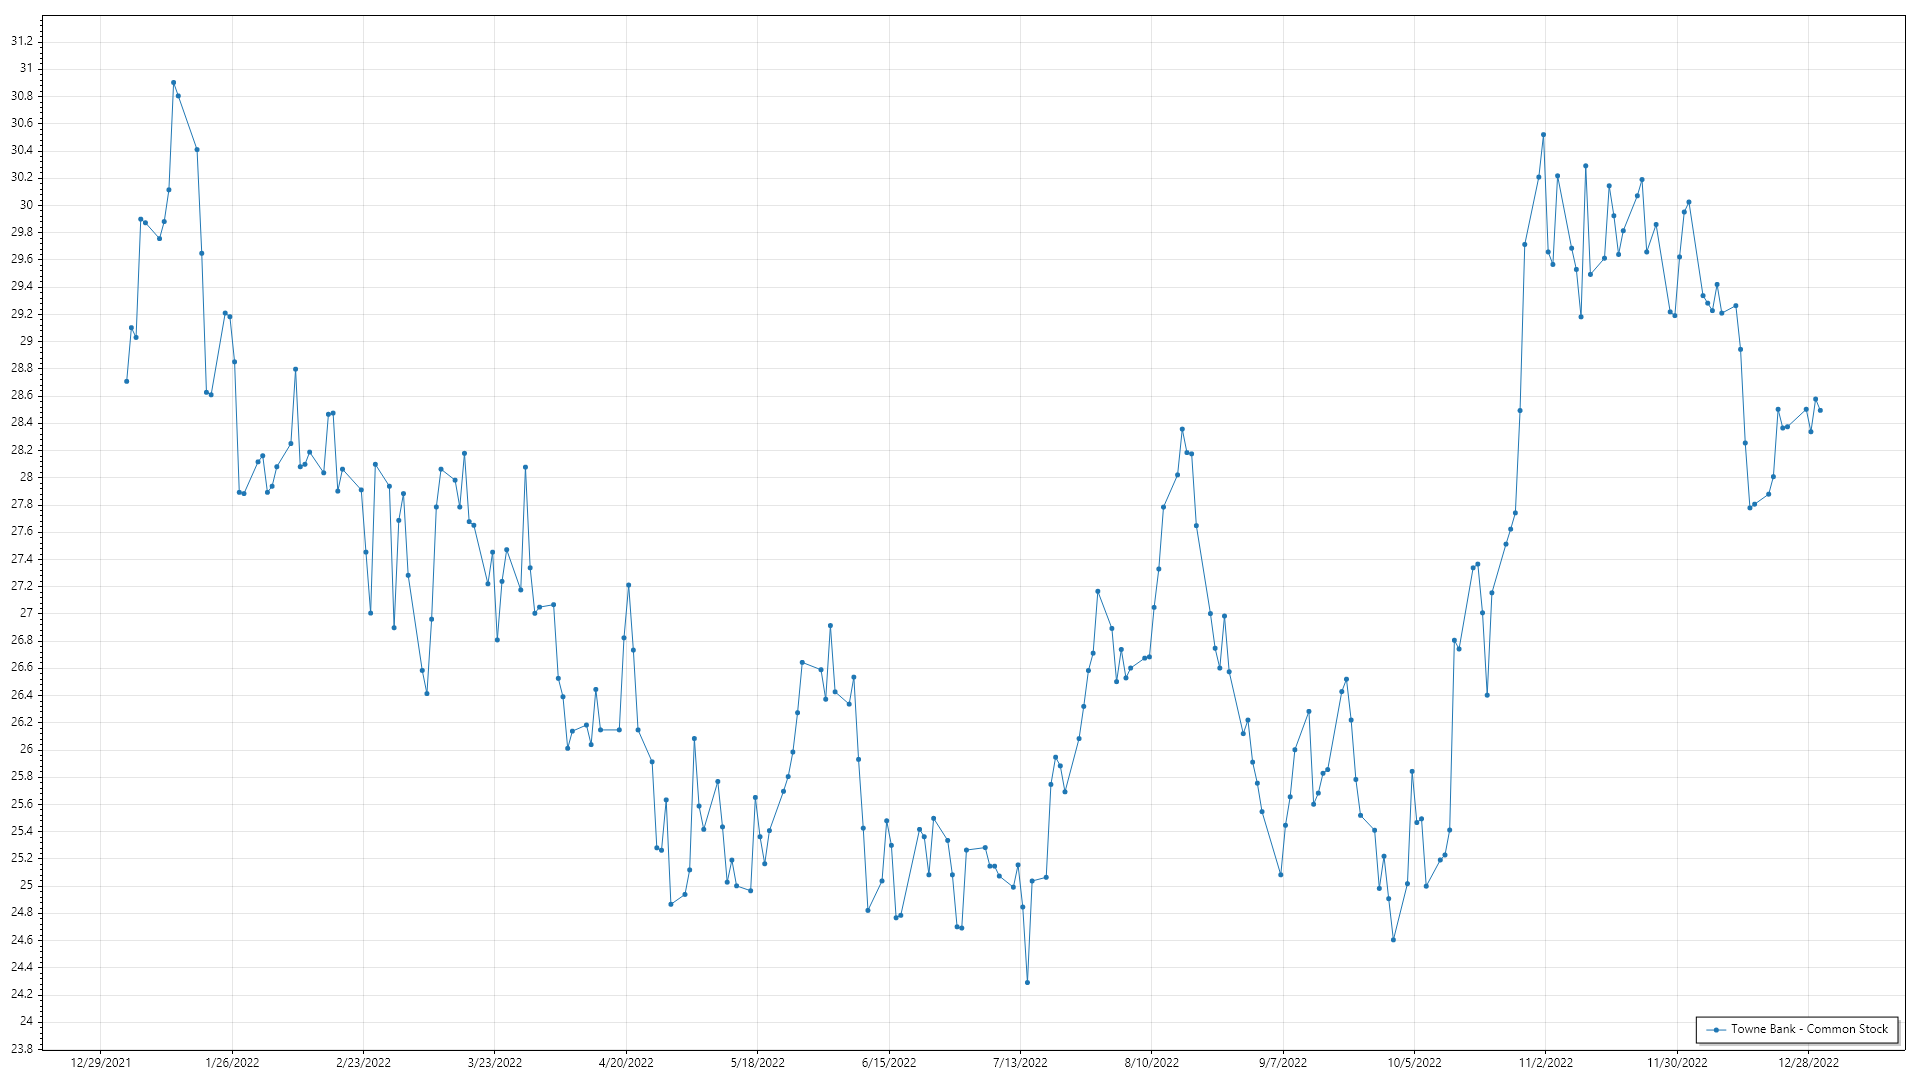Click the 7/13/2022 x-axis date label
1920x1080 pixels.
click(1020, 1062)
